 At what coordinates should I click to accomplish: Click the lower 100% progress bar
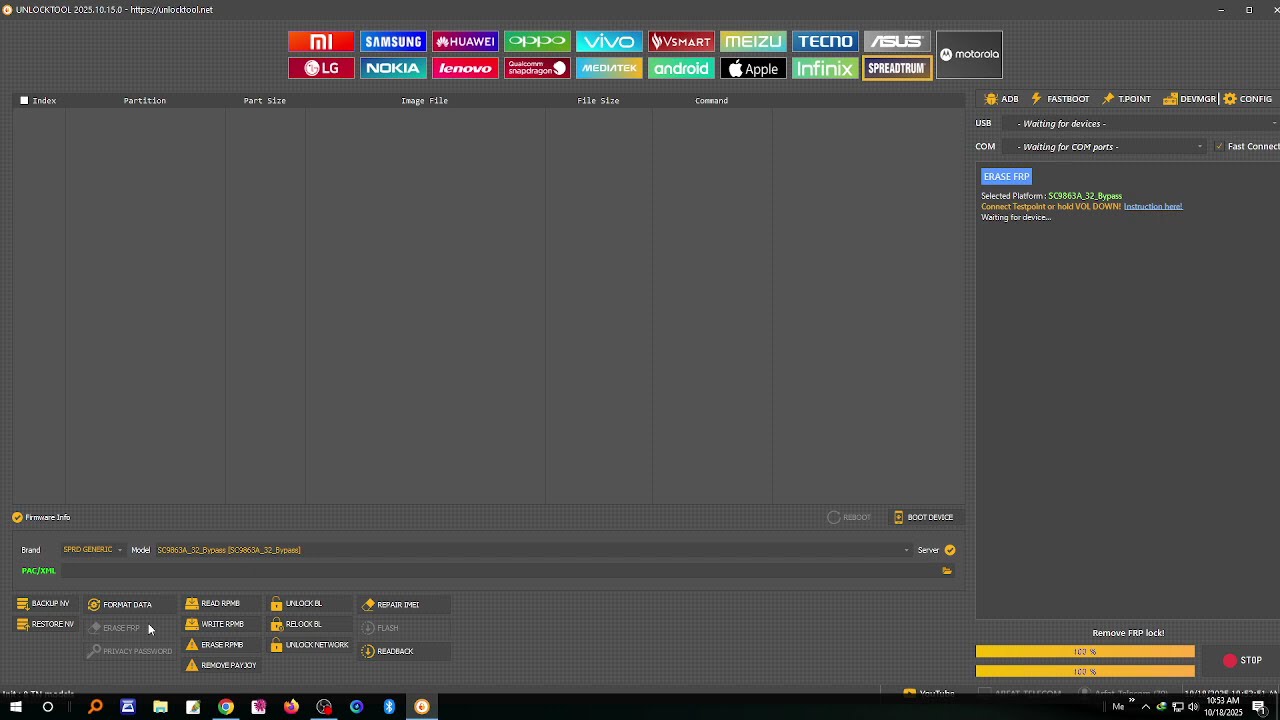pos(1085,672)
